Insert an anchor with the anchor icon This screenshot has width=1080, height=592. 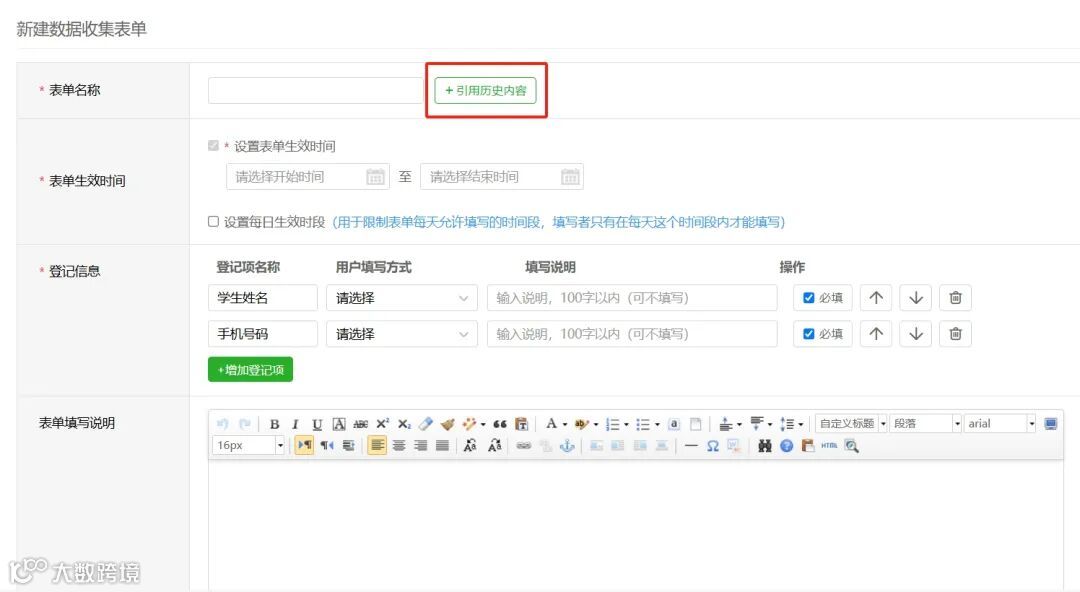pyautogui.click(x=567, y=446)
